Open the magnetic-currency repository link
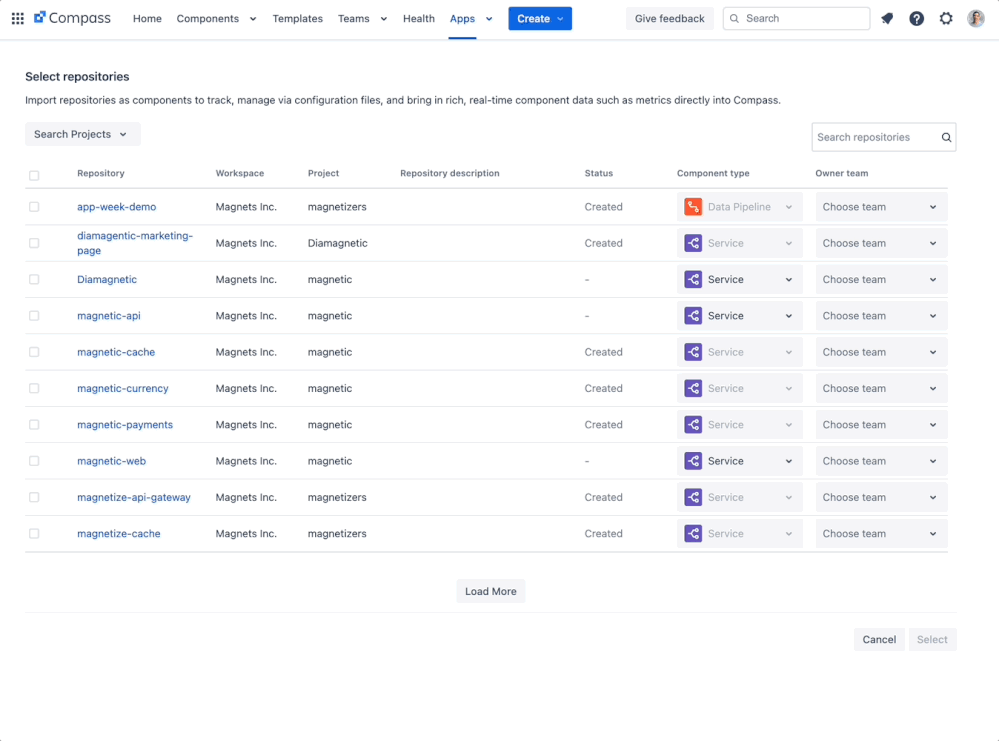 coord(123,388)
